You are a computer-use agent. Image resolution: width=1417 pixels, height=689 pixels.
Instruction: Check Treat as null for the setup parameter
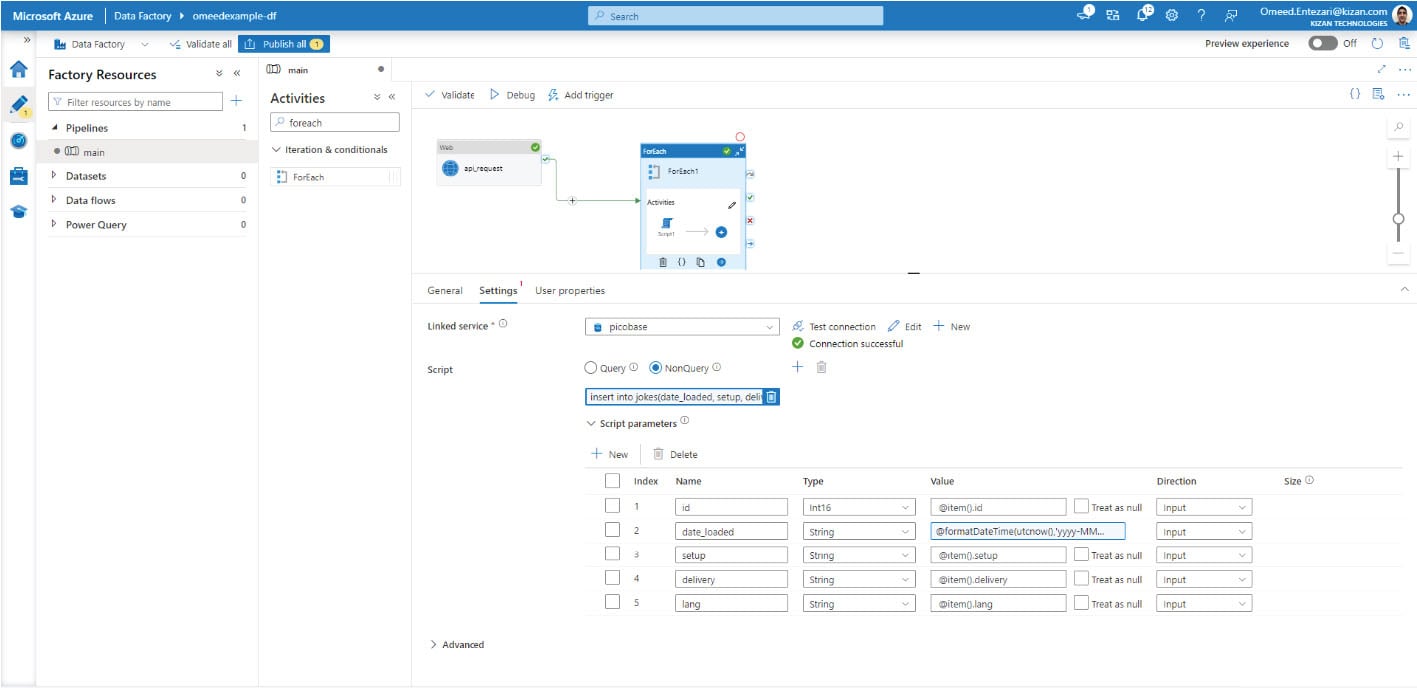tap(1081, 554)
